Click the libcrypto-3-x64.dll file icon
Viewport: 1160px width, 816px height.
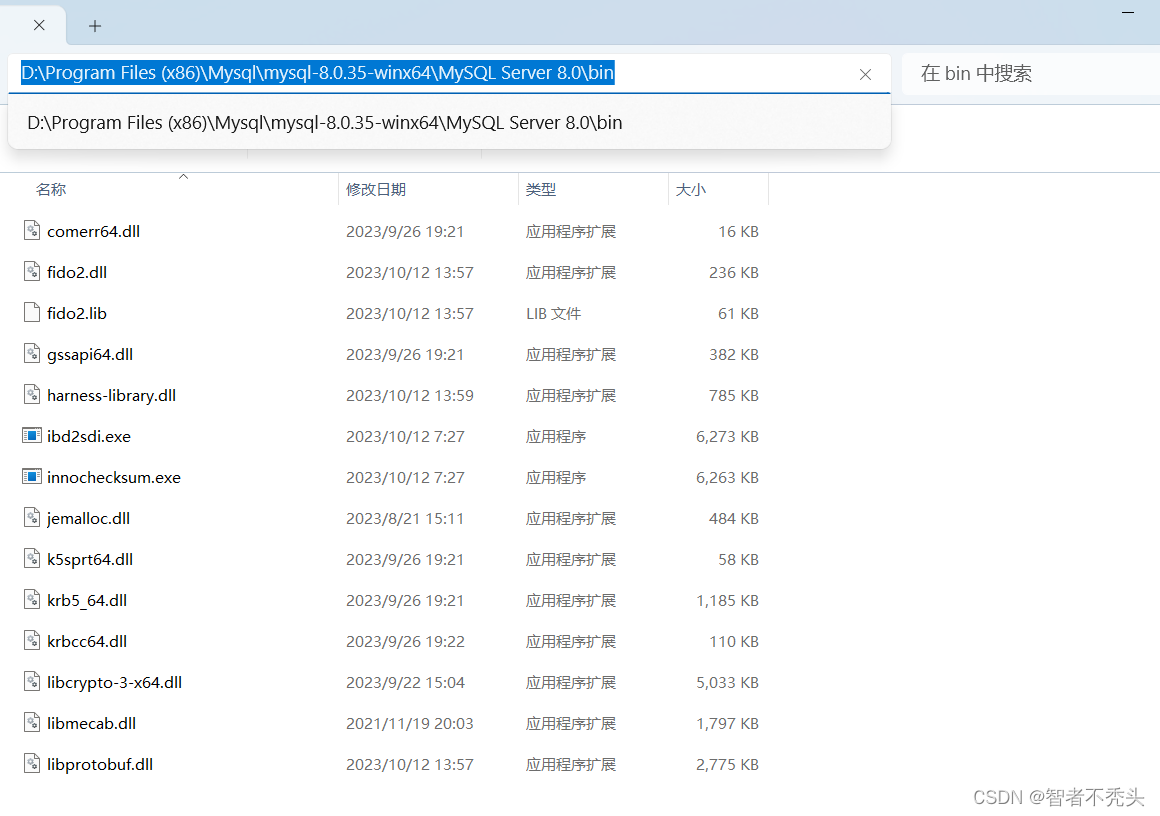click(32, 682)
